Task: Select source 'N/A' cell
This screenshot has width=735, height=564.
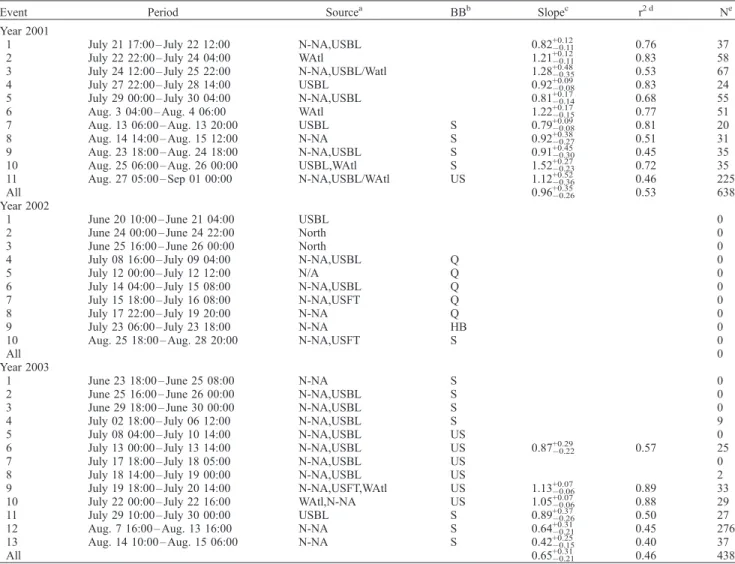Action: pyautogui.click(x=308, y=273)
